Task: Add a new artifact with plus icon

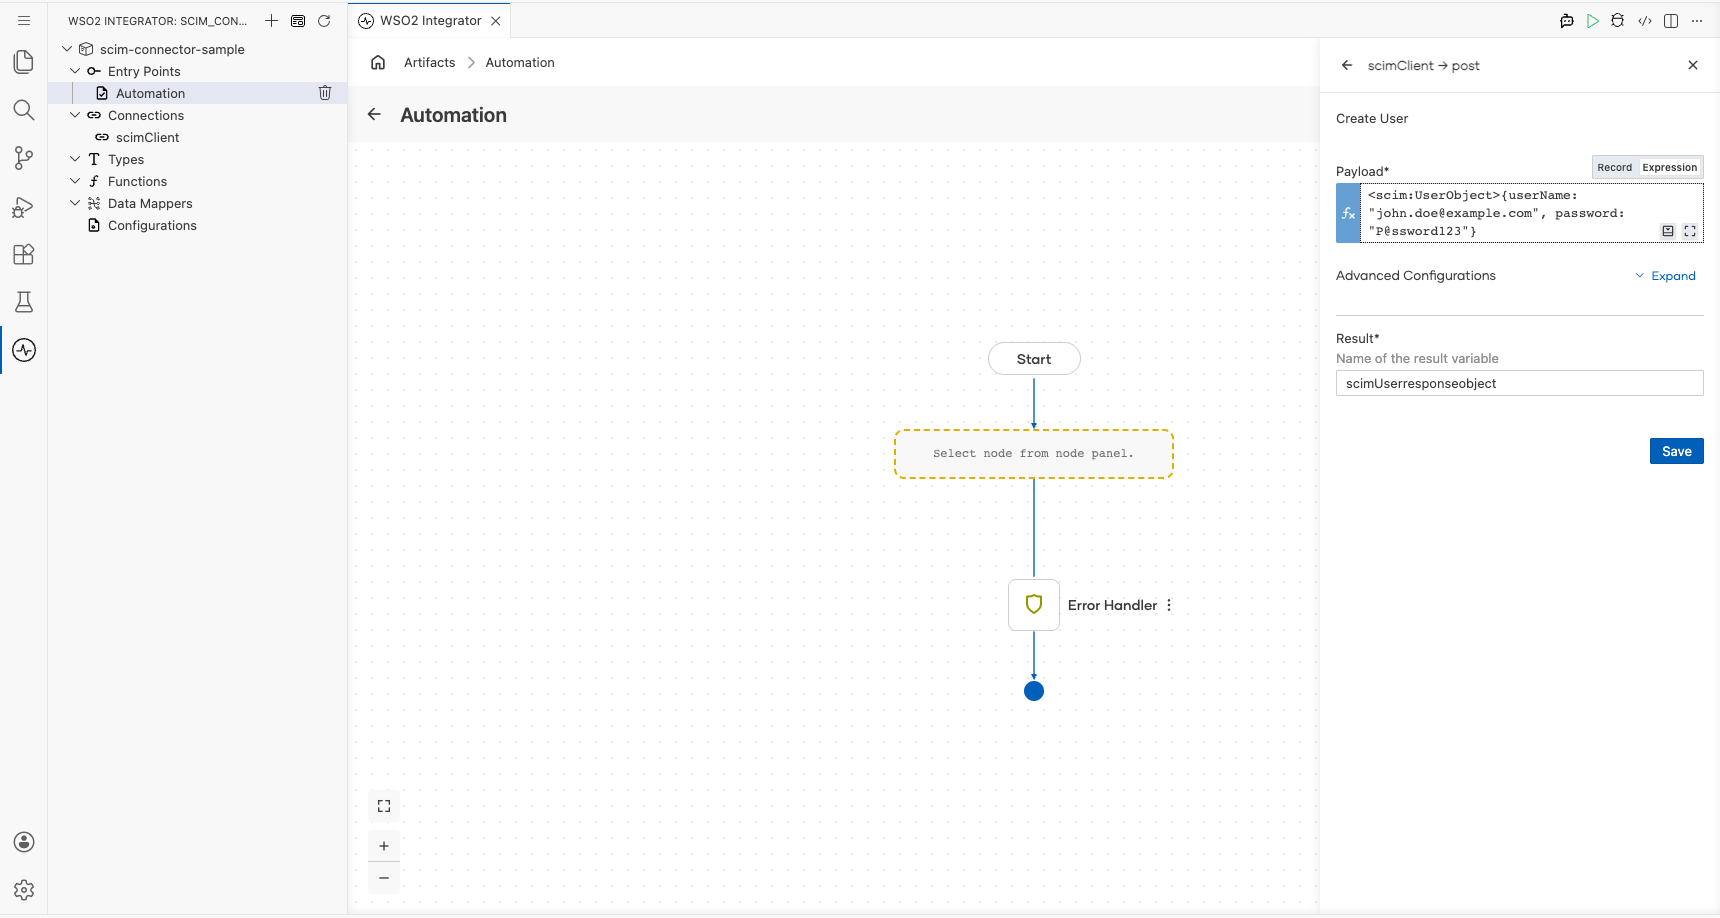Action: click(271, 20)
